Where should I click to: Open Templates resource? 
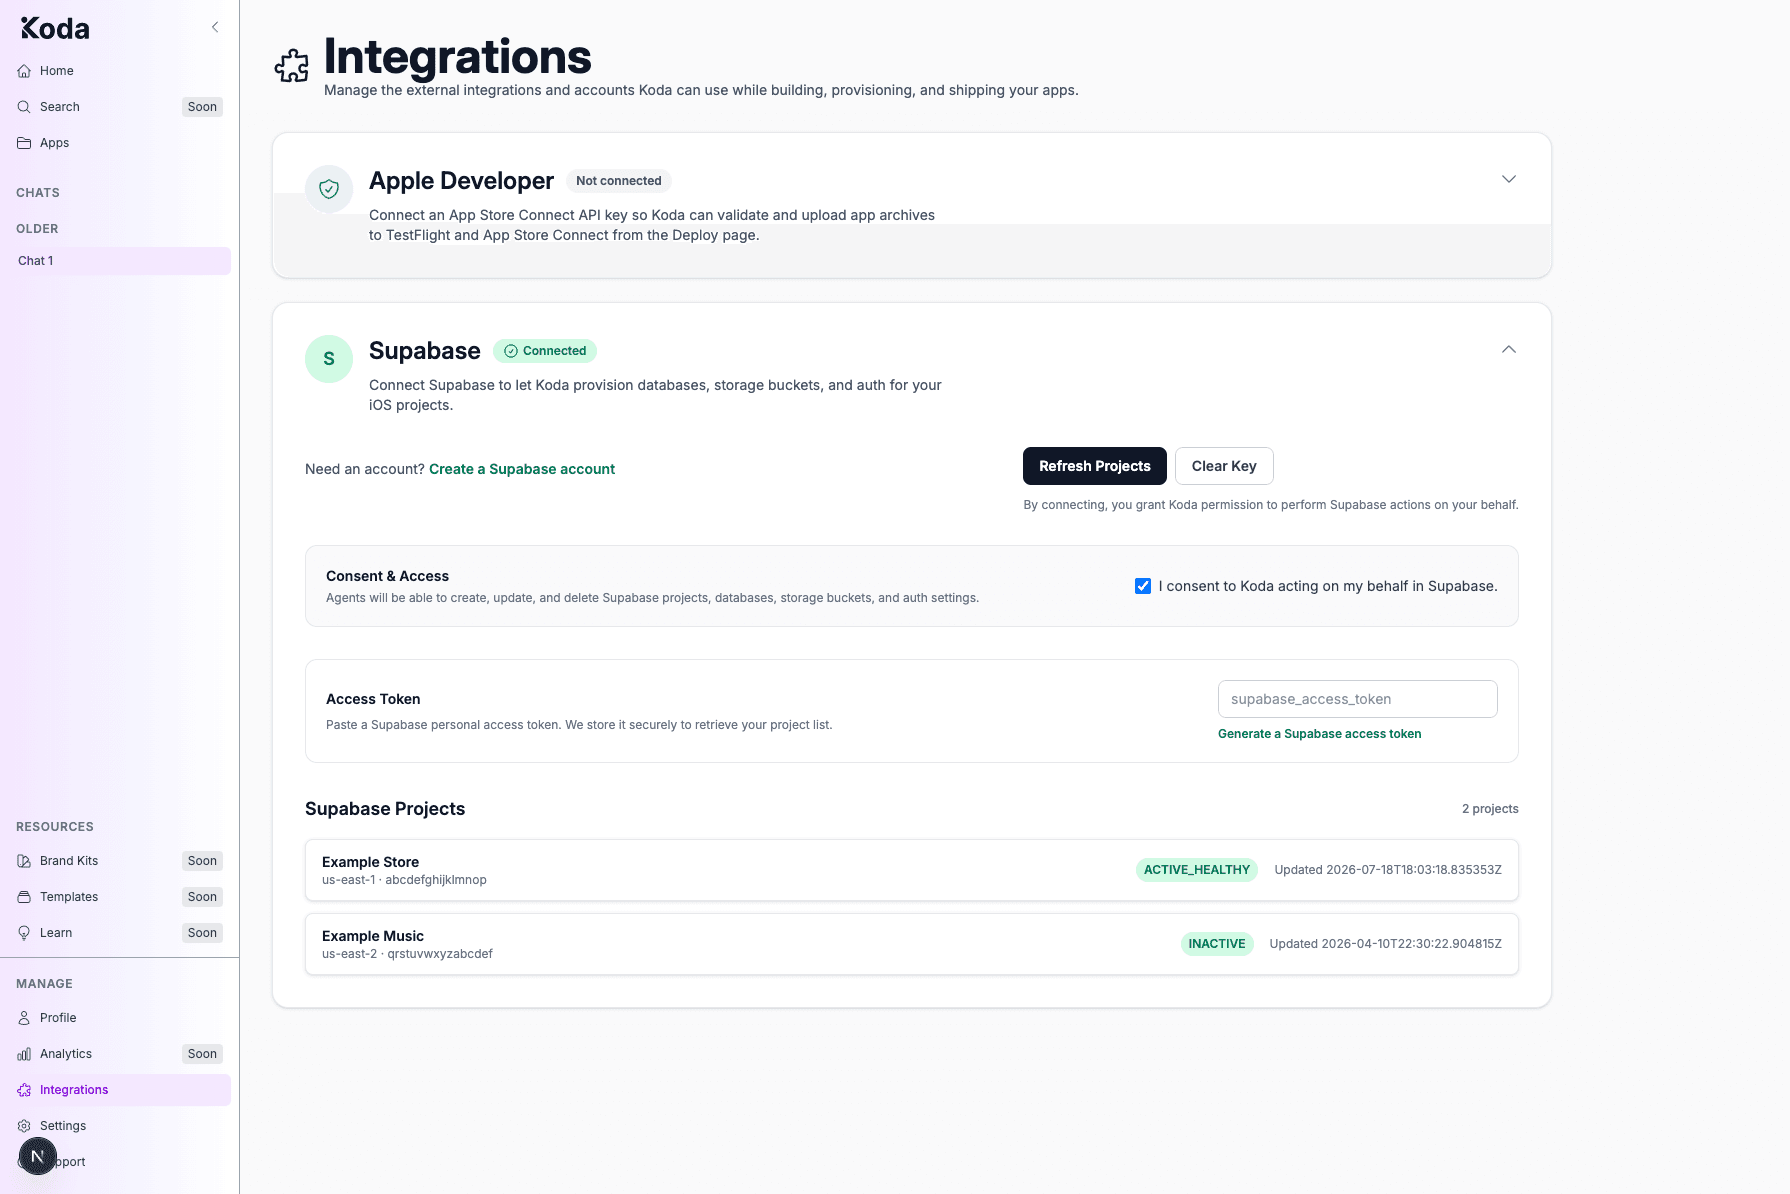click(x=119, y=897)
